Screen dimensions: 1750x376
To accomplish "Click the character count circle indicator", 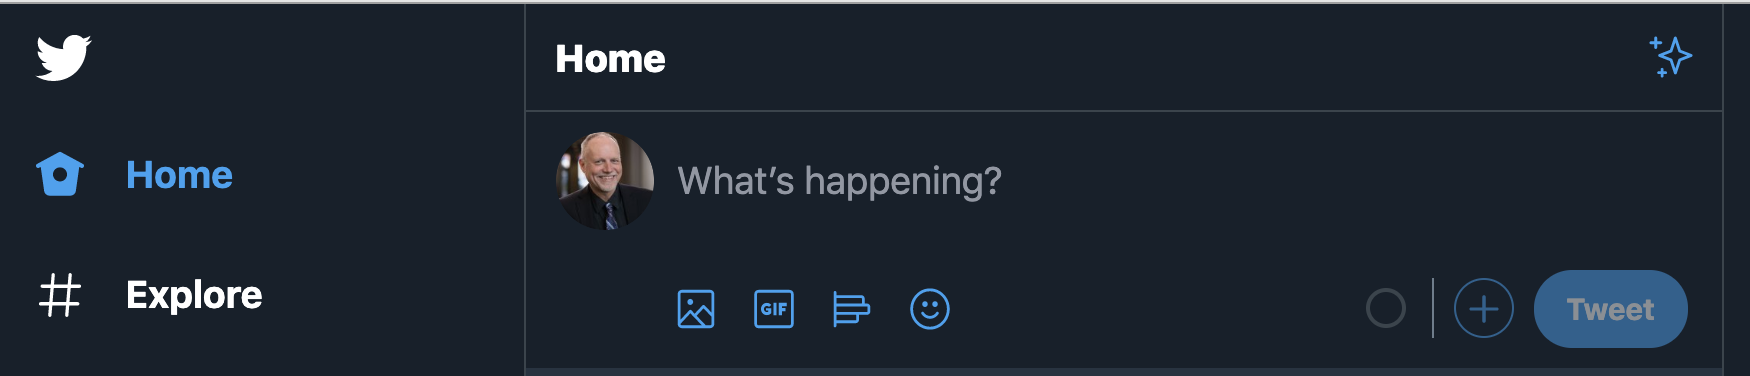I will coord(1386,308).
